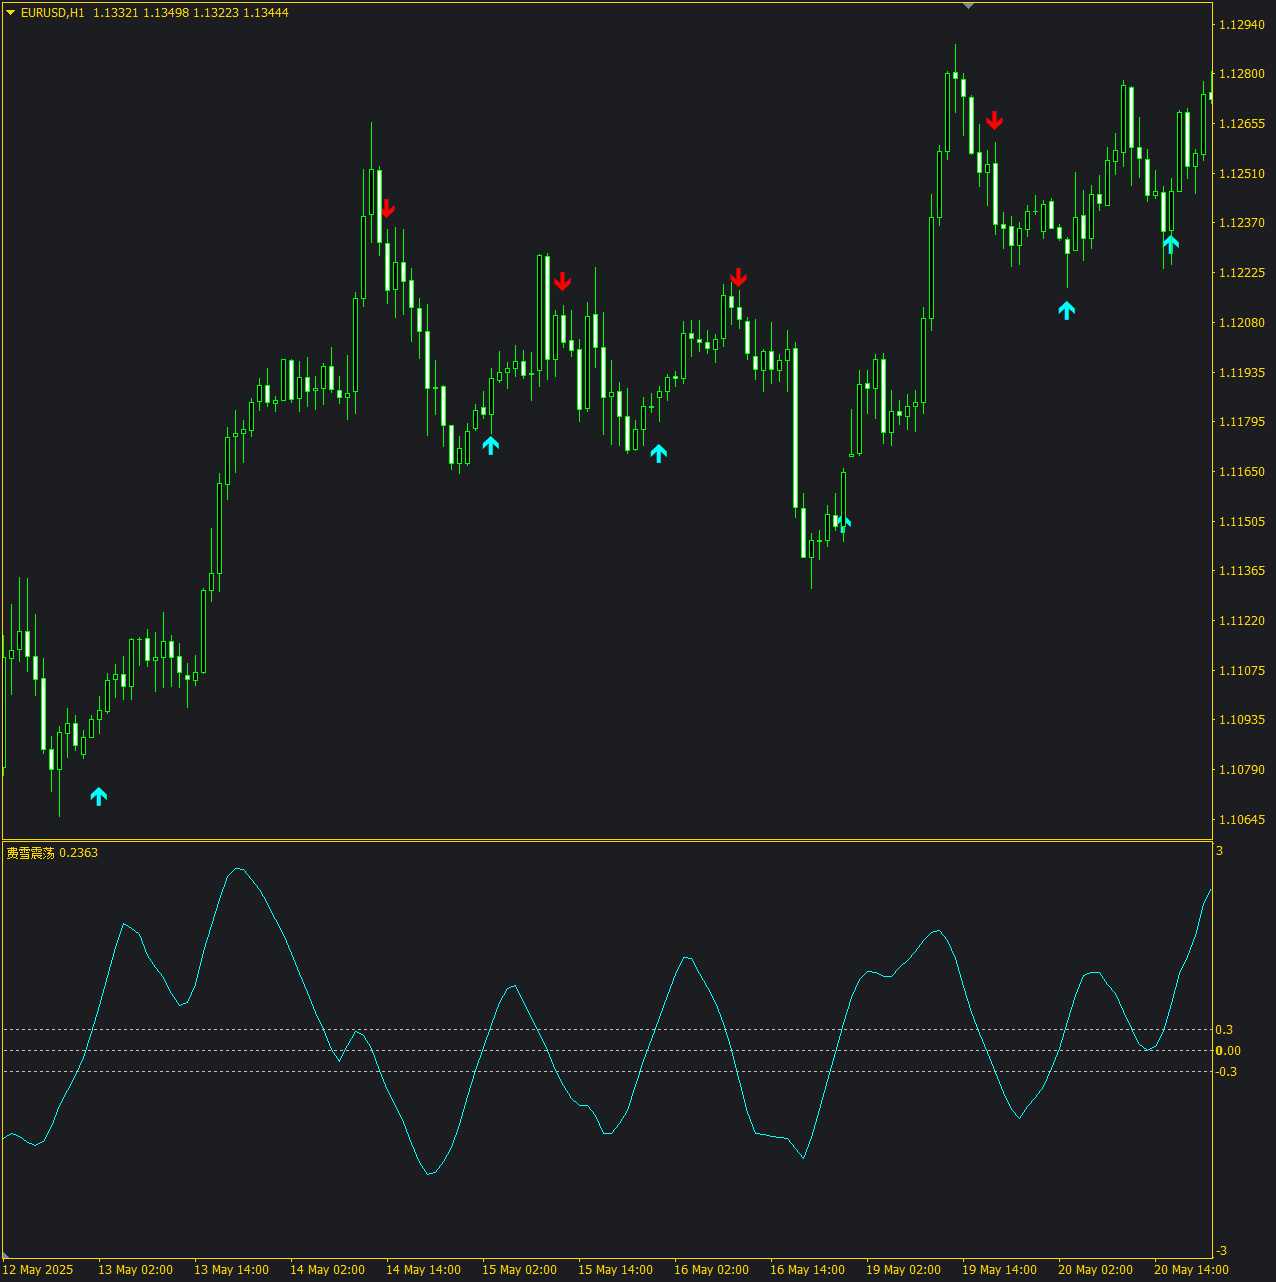This screenshot has width=1276, height=1282.
Task: Click the 费雪震荡 0.2363 indicator label
Action: (52, 853)
